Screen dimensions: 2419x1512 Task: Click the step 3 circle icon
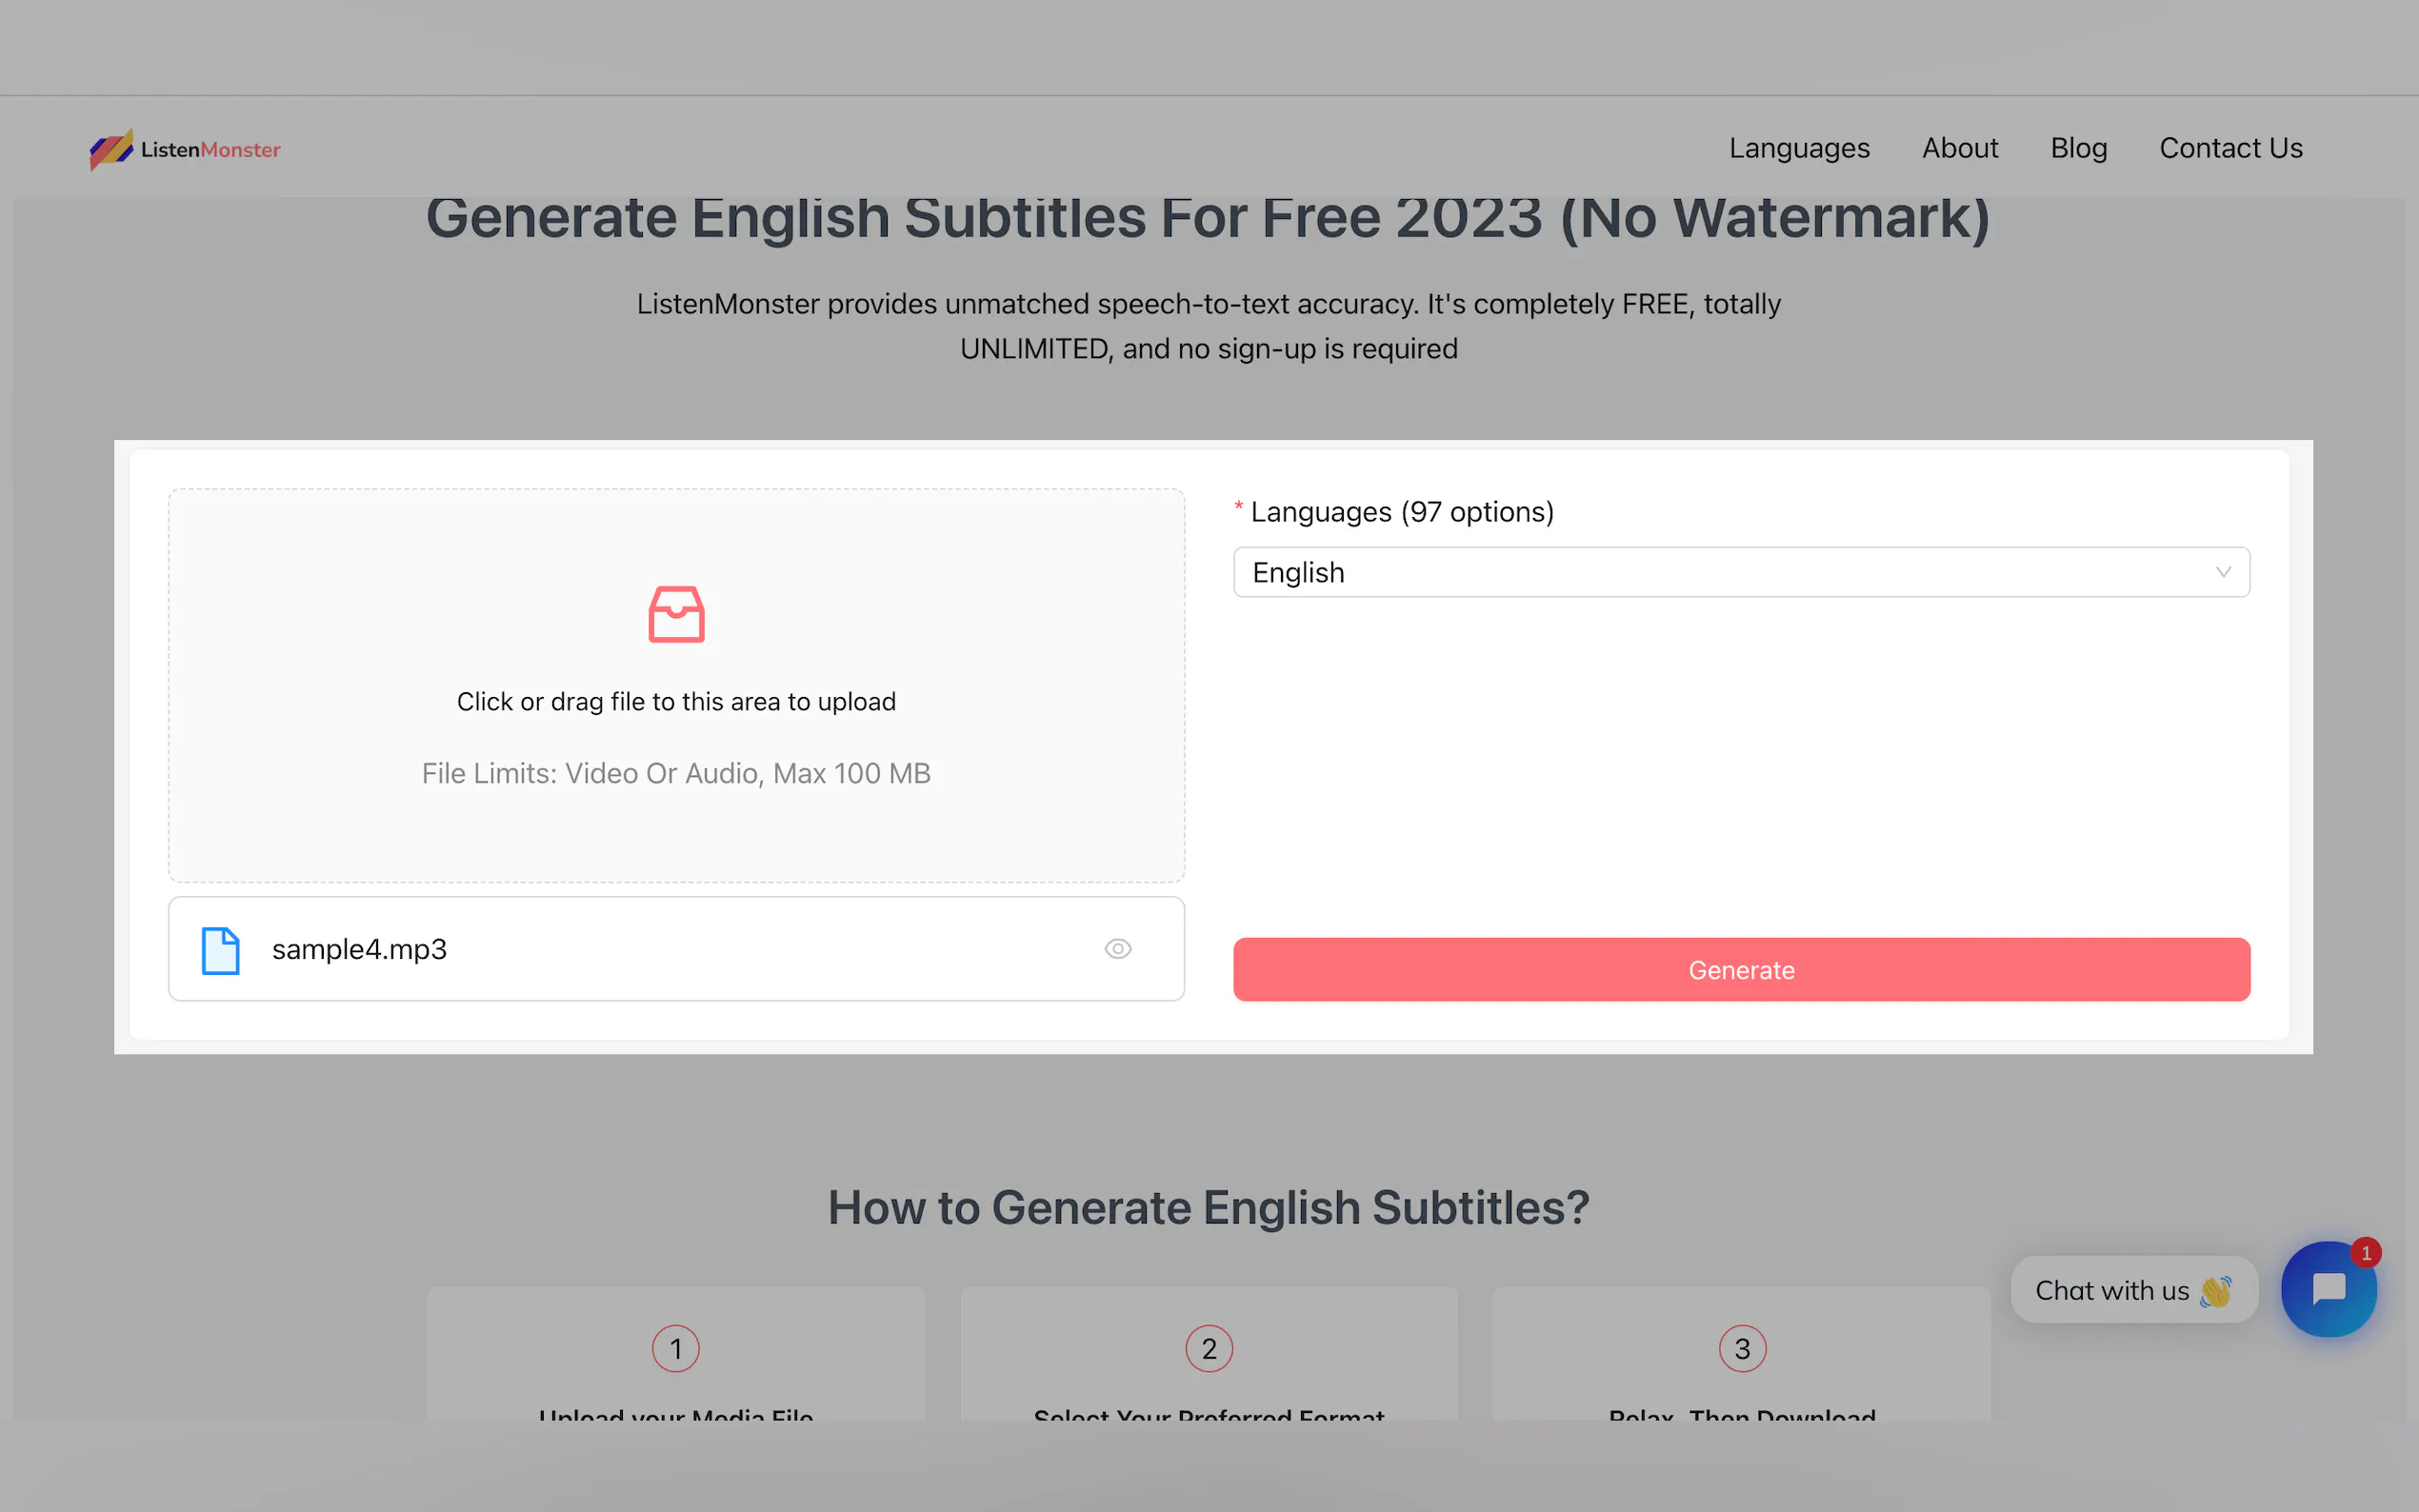[x=1741, y=1349]
